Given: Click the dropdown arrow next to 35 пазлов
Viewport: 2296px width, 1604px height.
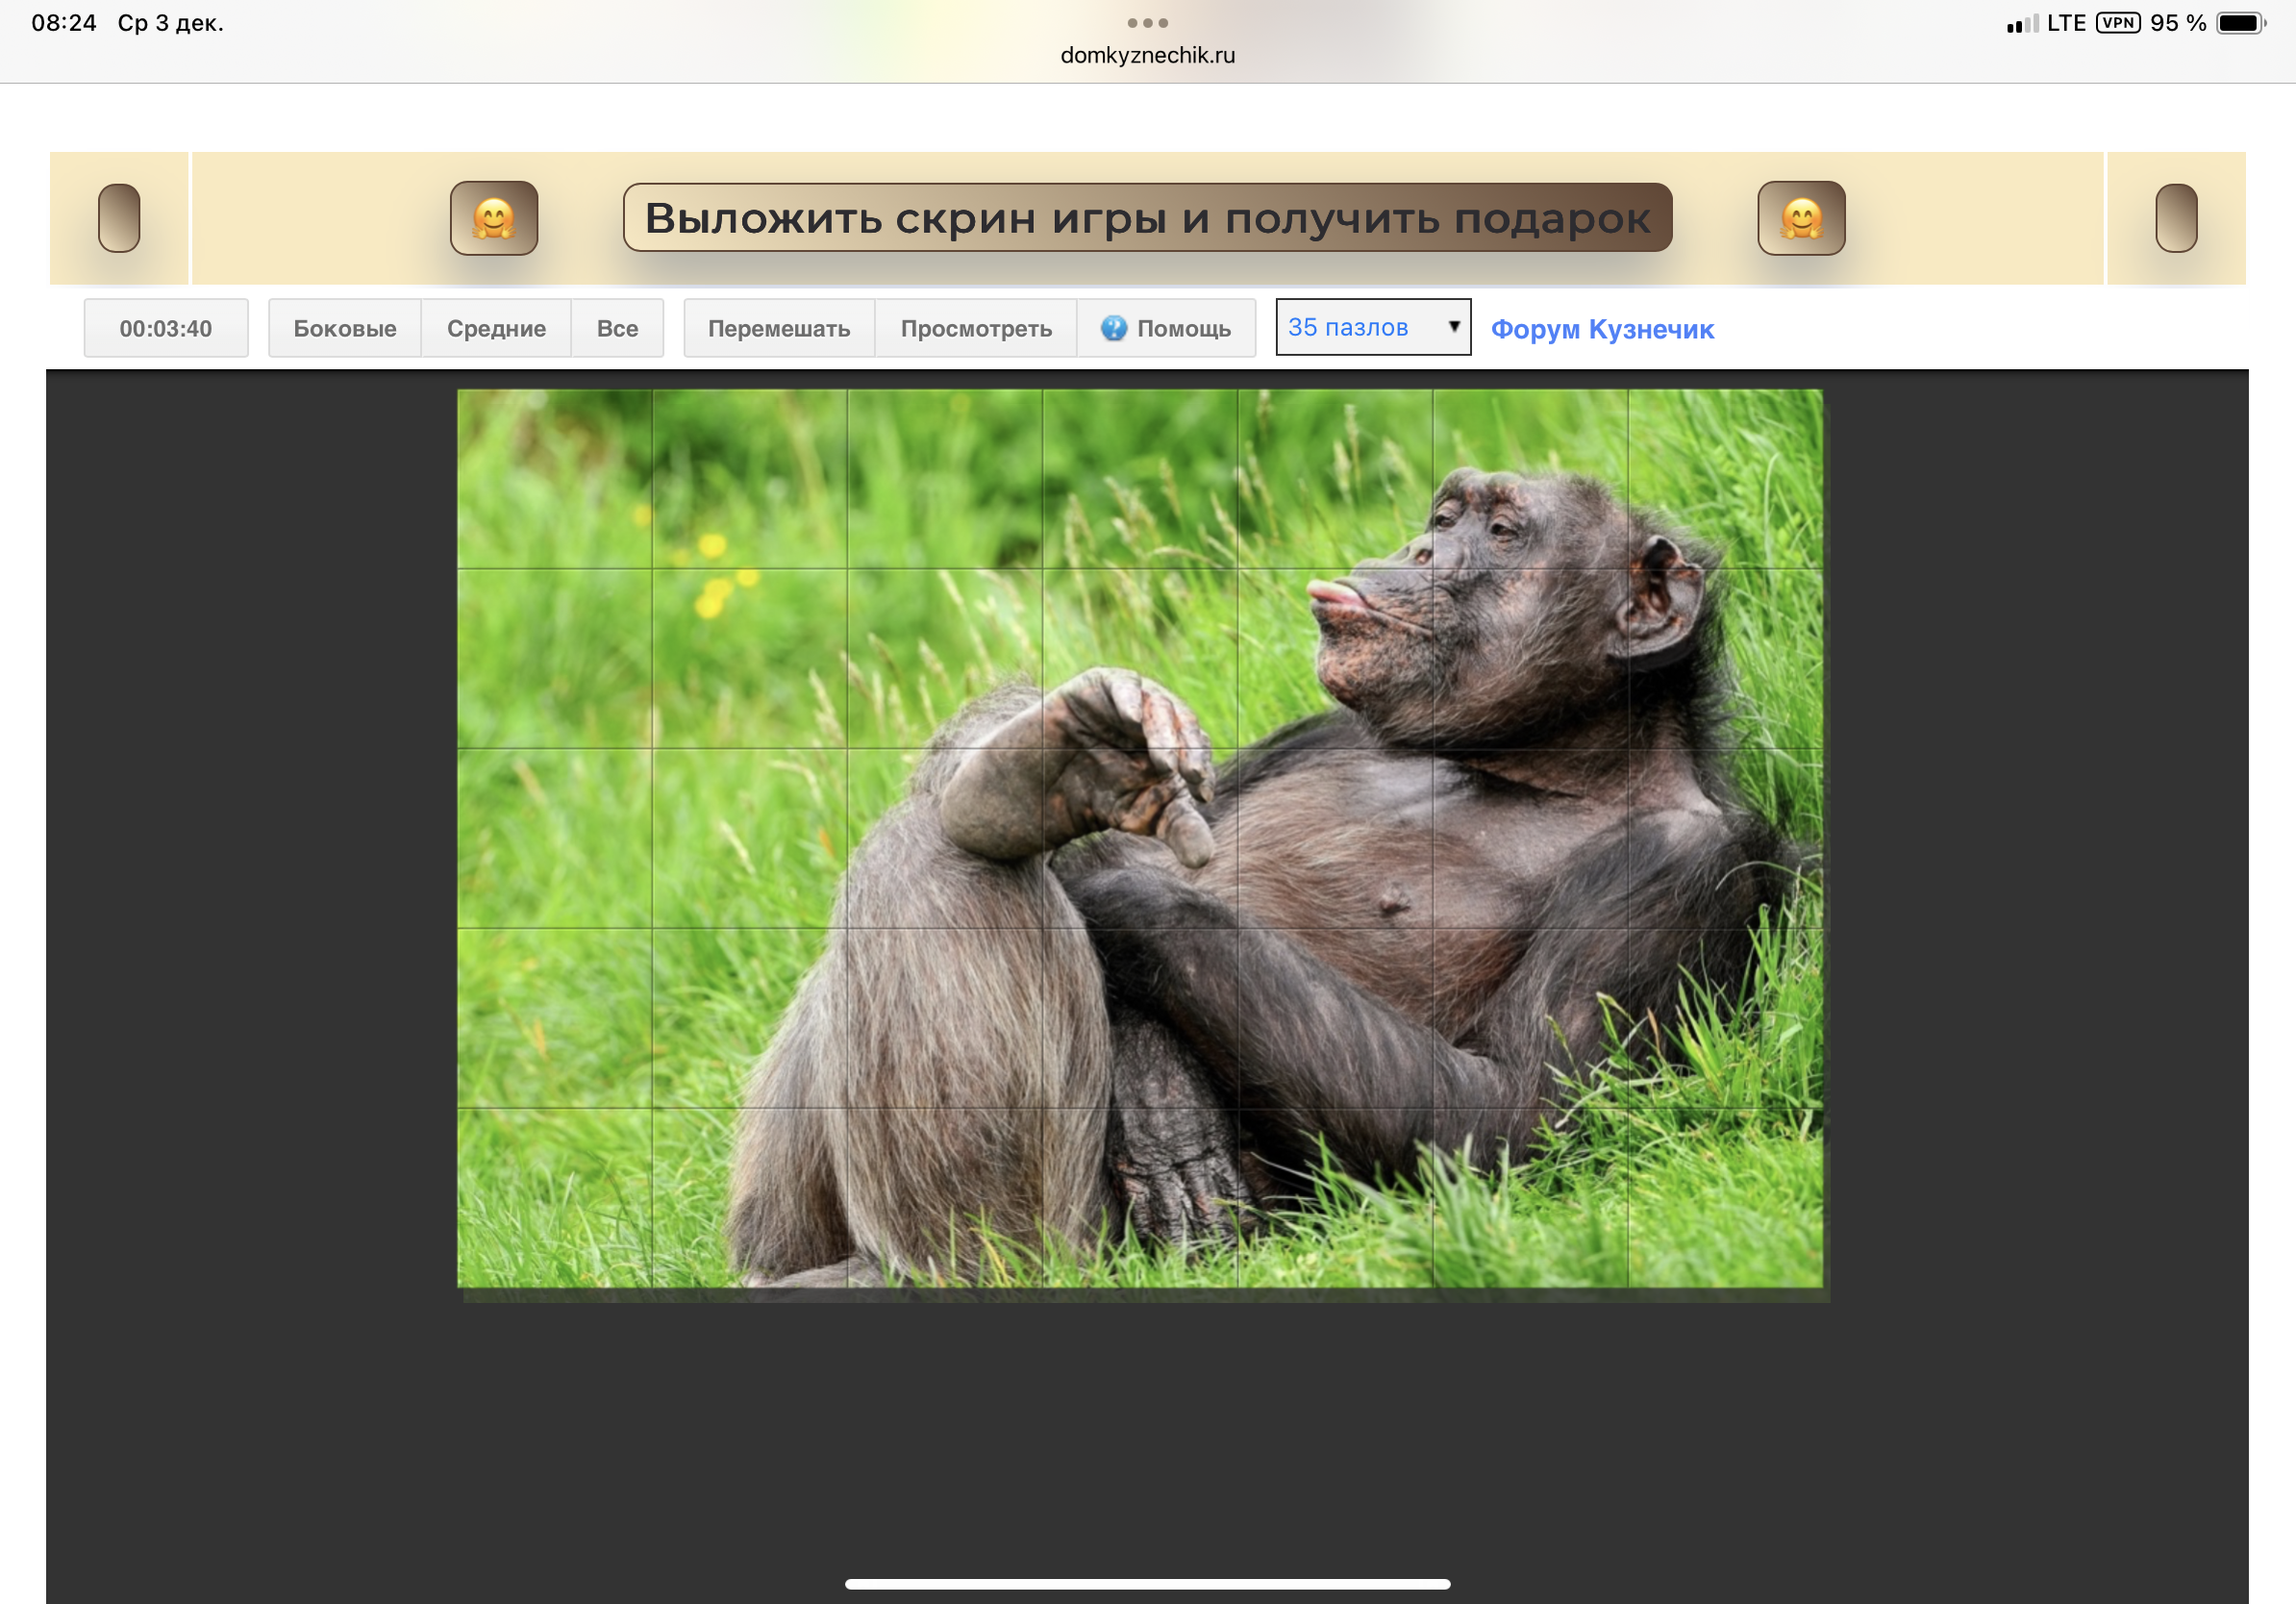Looking at the screenshot, I should (x=1454, y=326).
